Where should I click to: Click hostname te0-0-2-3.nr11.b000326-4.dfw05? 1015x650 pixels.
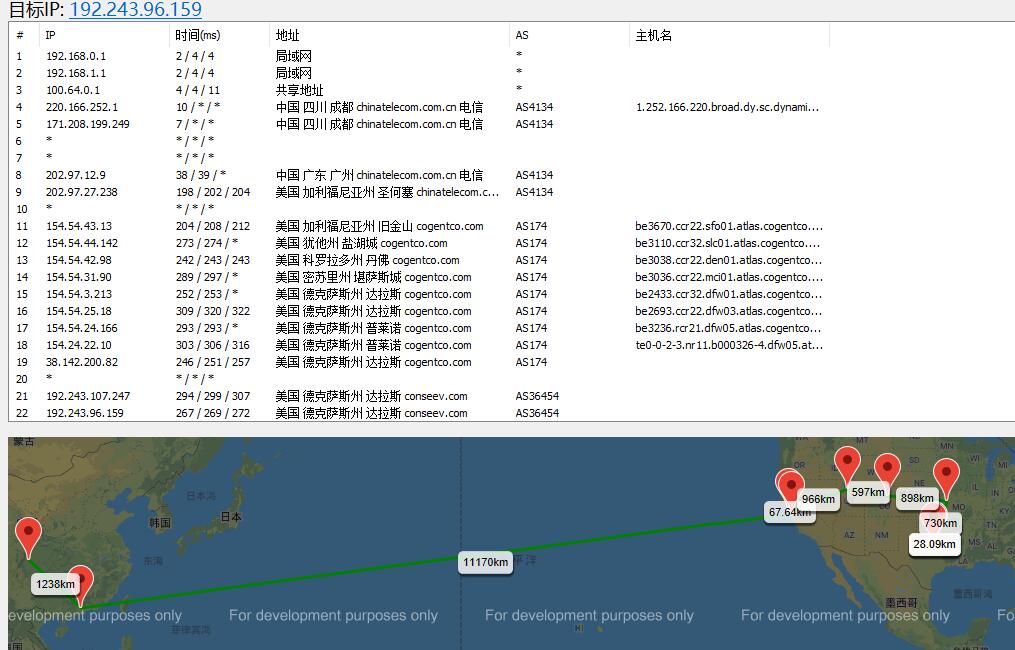pos(729,345)
